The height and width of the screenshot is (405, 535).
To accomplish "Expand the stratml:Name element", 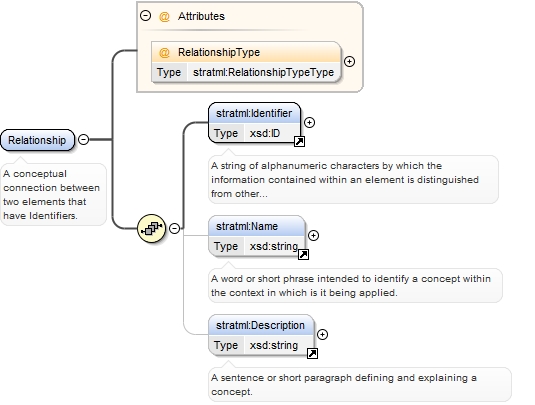I will coord(313,235).
